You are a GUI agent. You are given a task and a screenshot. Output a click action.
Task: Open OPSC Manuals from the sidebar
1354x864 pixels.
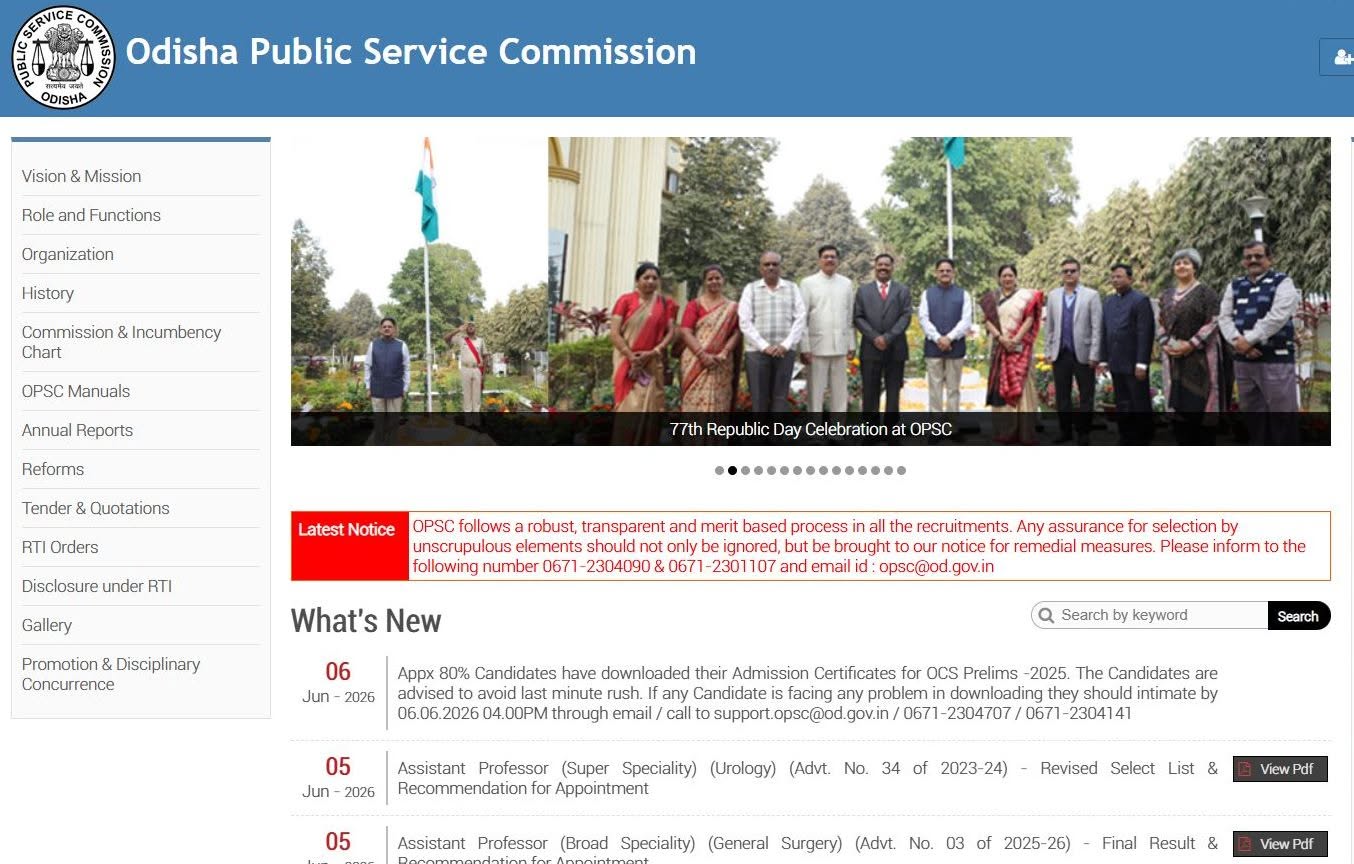click(76, 391)
